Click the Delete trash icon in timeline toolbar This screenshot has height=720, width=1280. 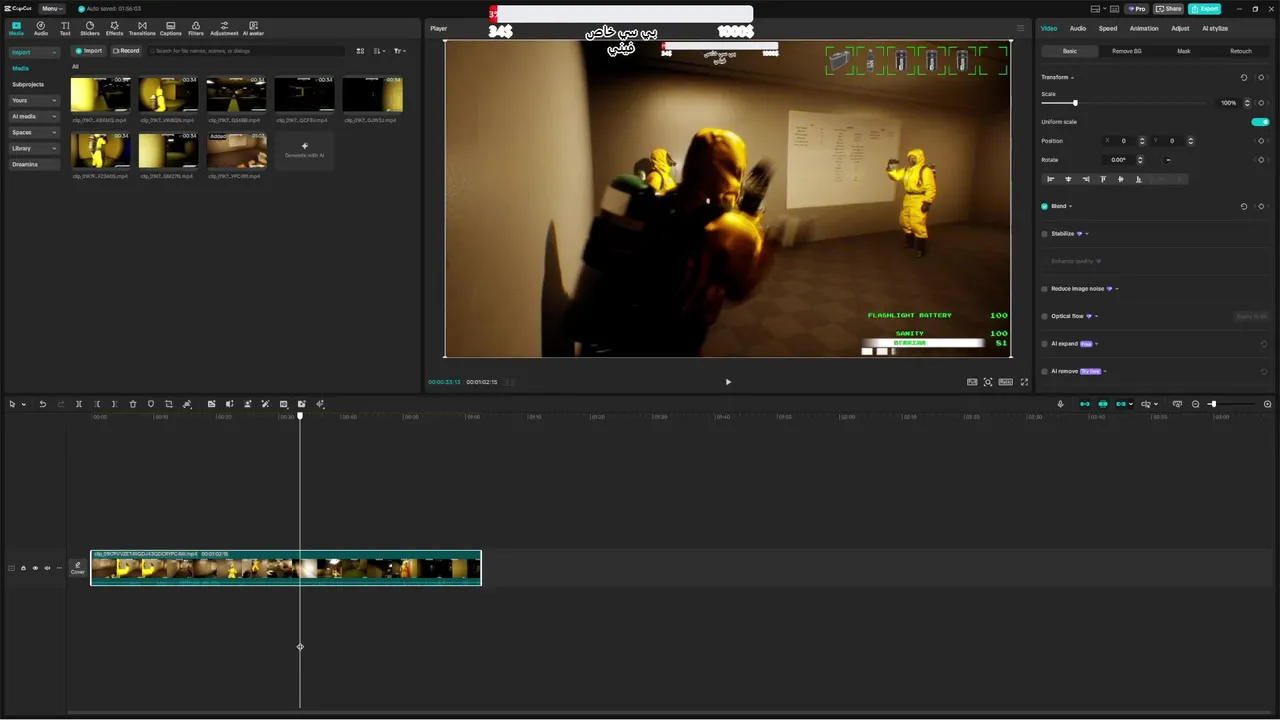[x=133, y=404]
